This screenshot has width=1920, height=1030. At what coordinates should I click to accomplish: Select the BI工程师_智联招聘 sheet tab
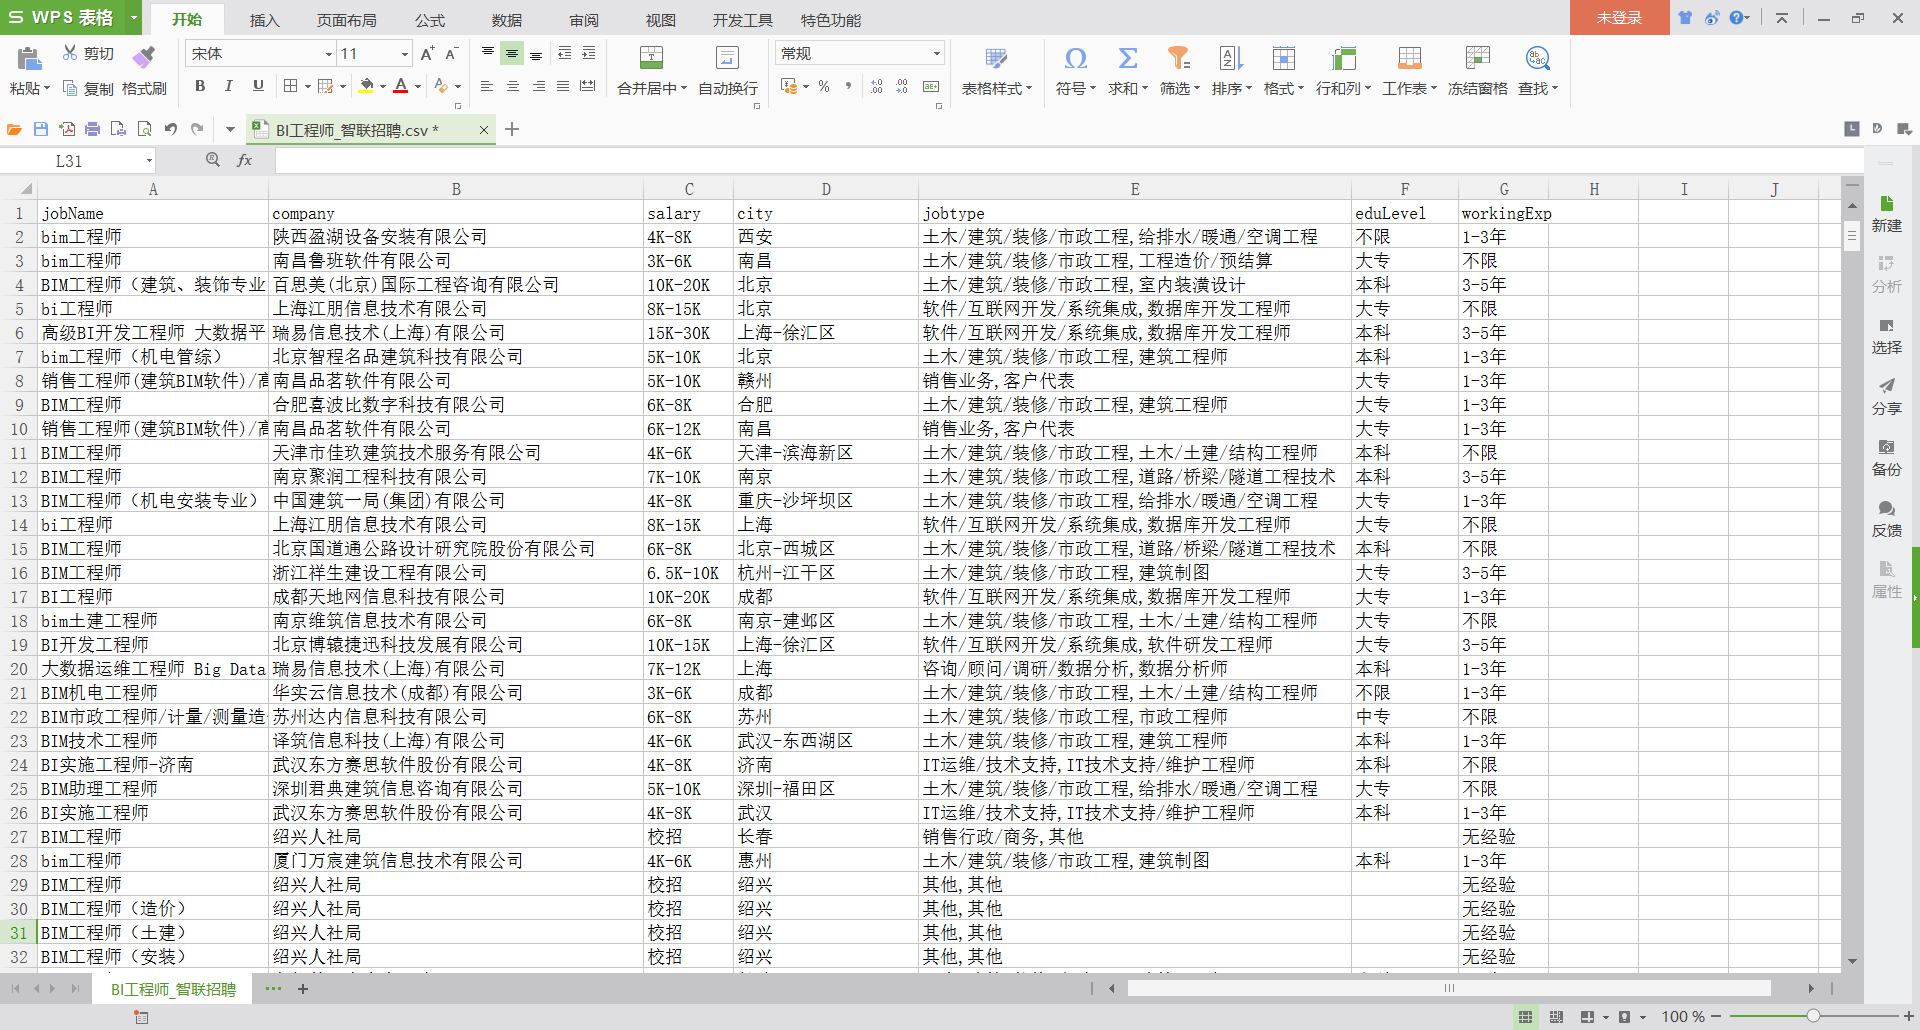(173, 989)
